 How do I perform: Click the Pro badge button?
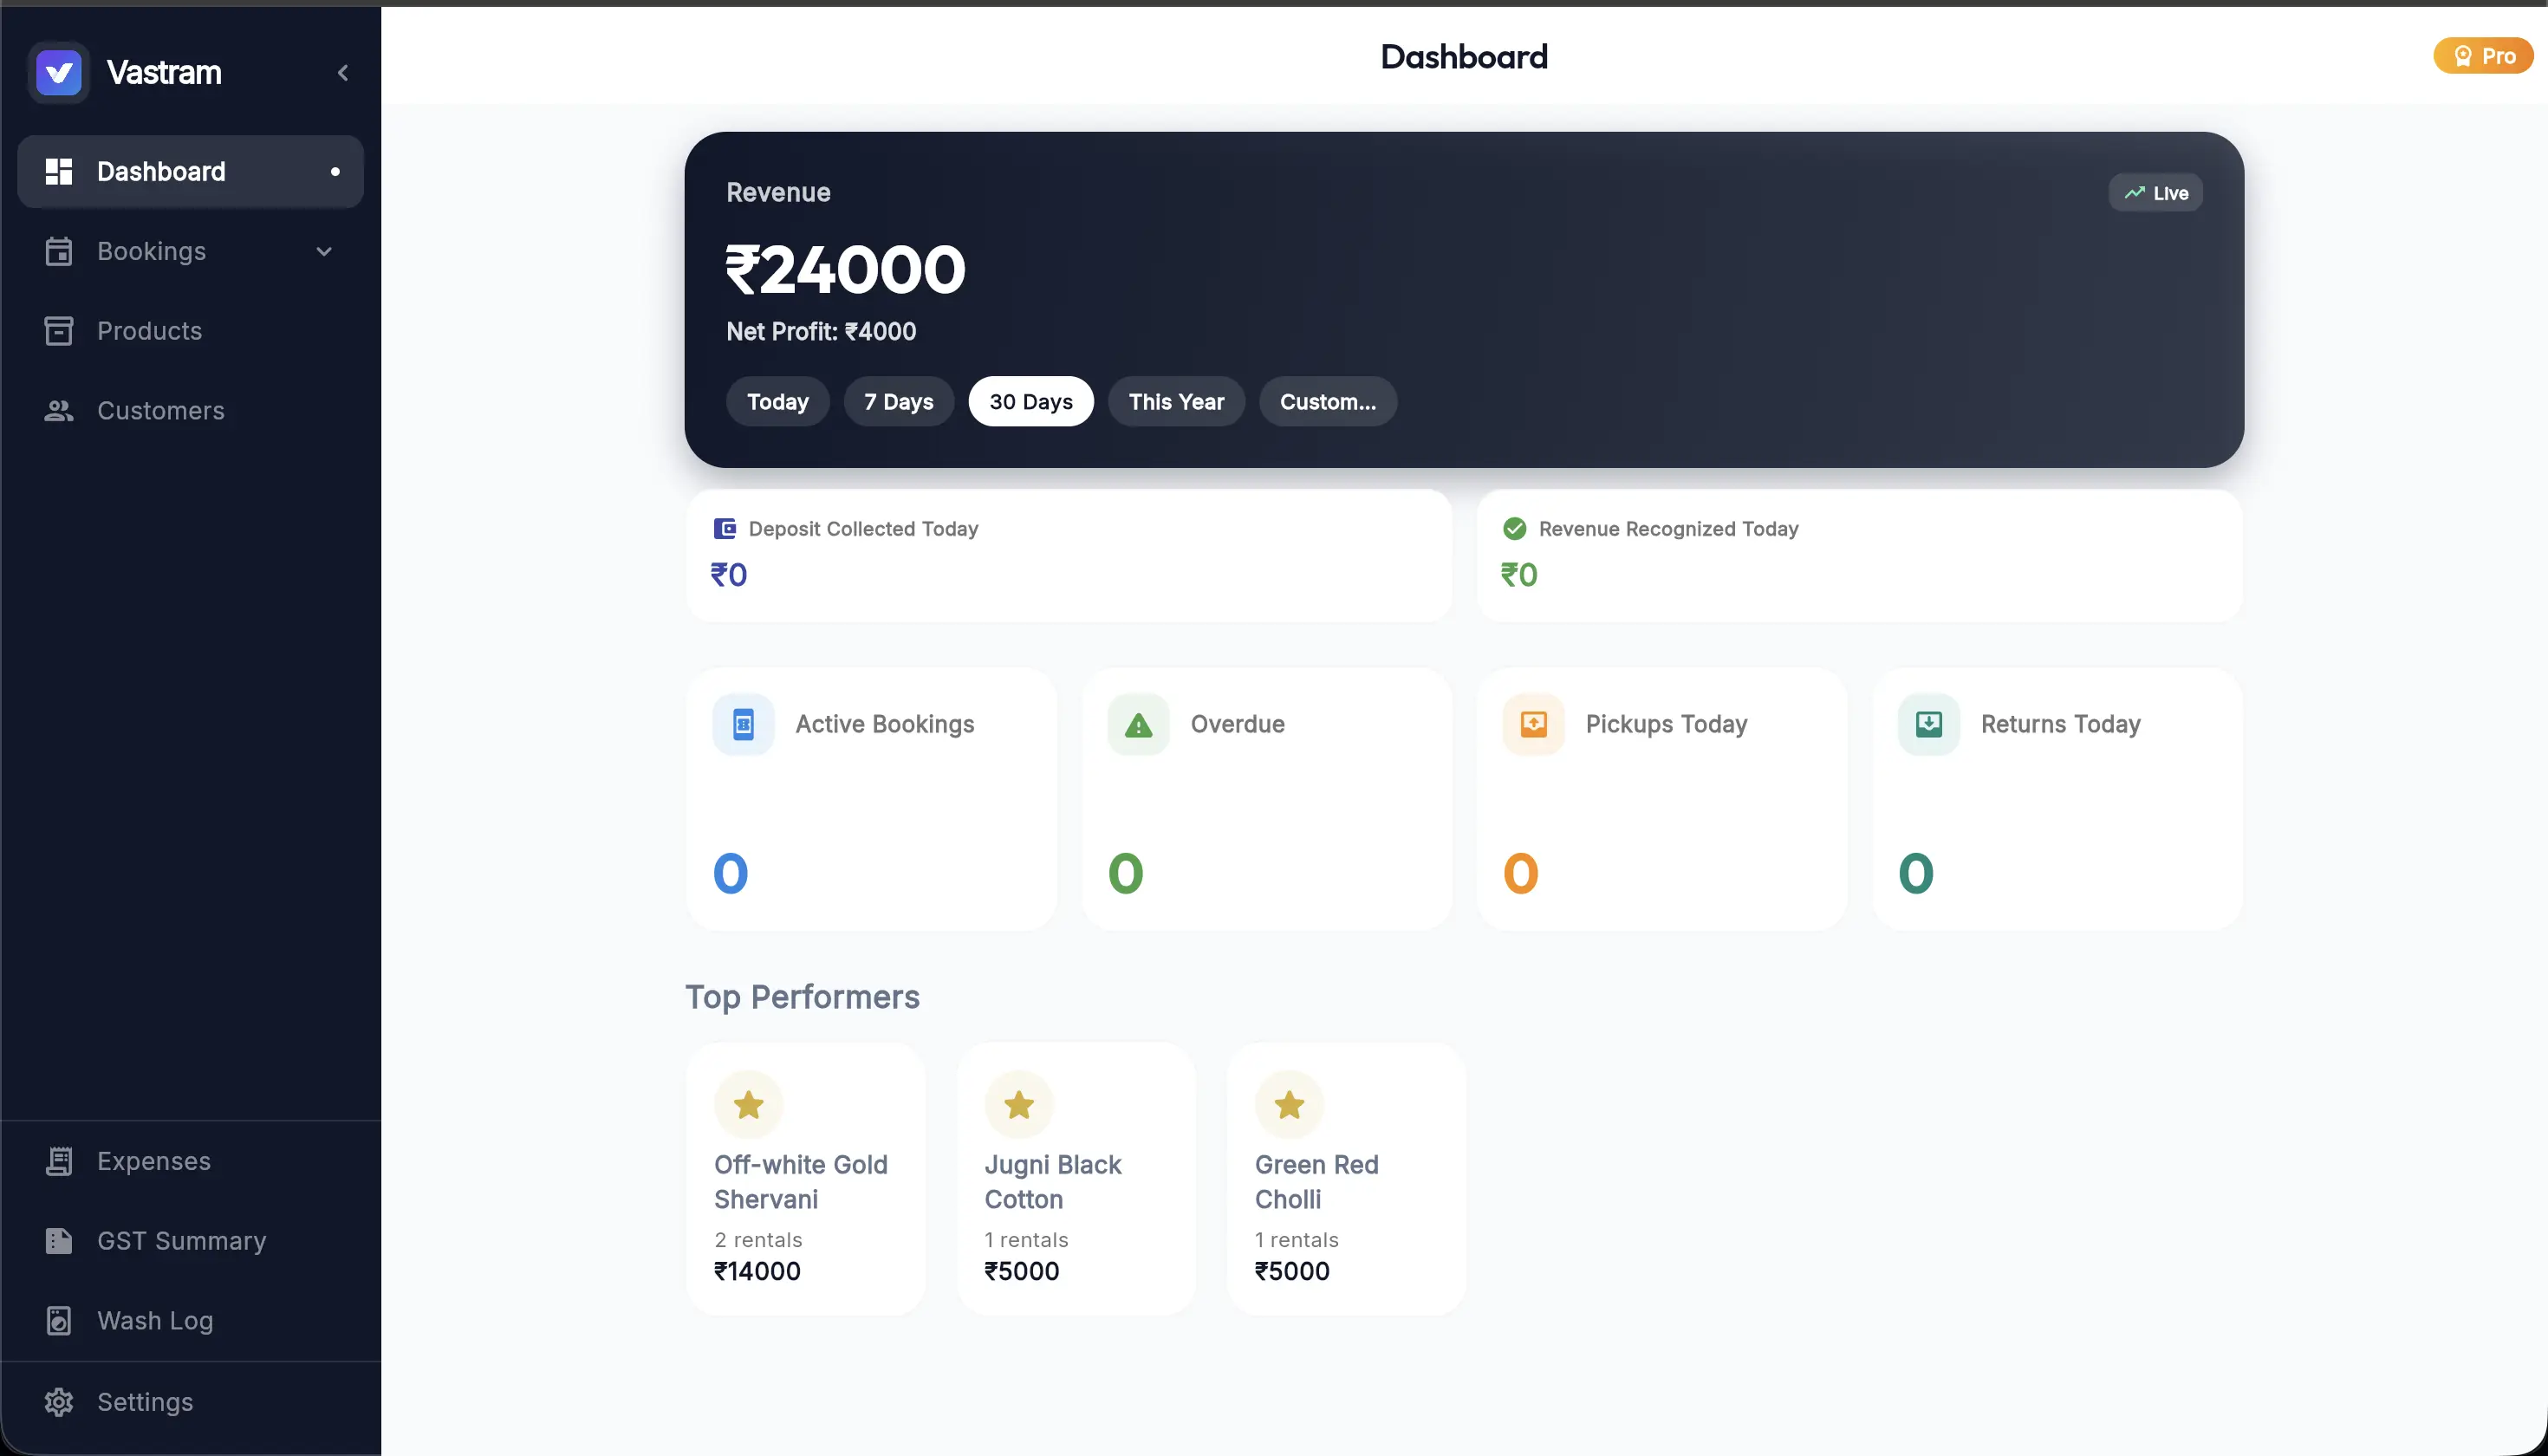2483,56
